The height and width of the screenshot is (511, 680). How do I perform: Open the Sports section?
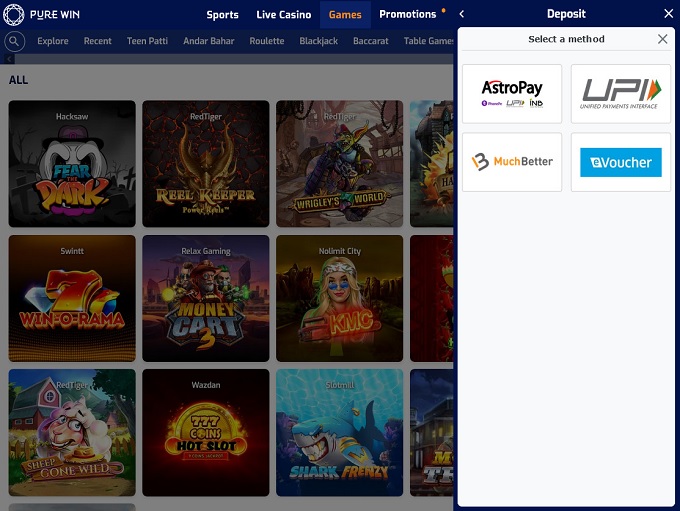coord(222,15)
